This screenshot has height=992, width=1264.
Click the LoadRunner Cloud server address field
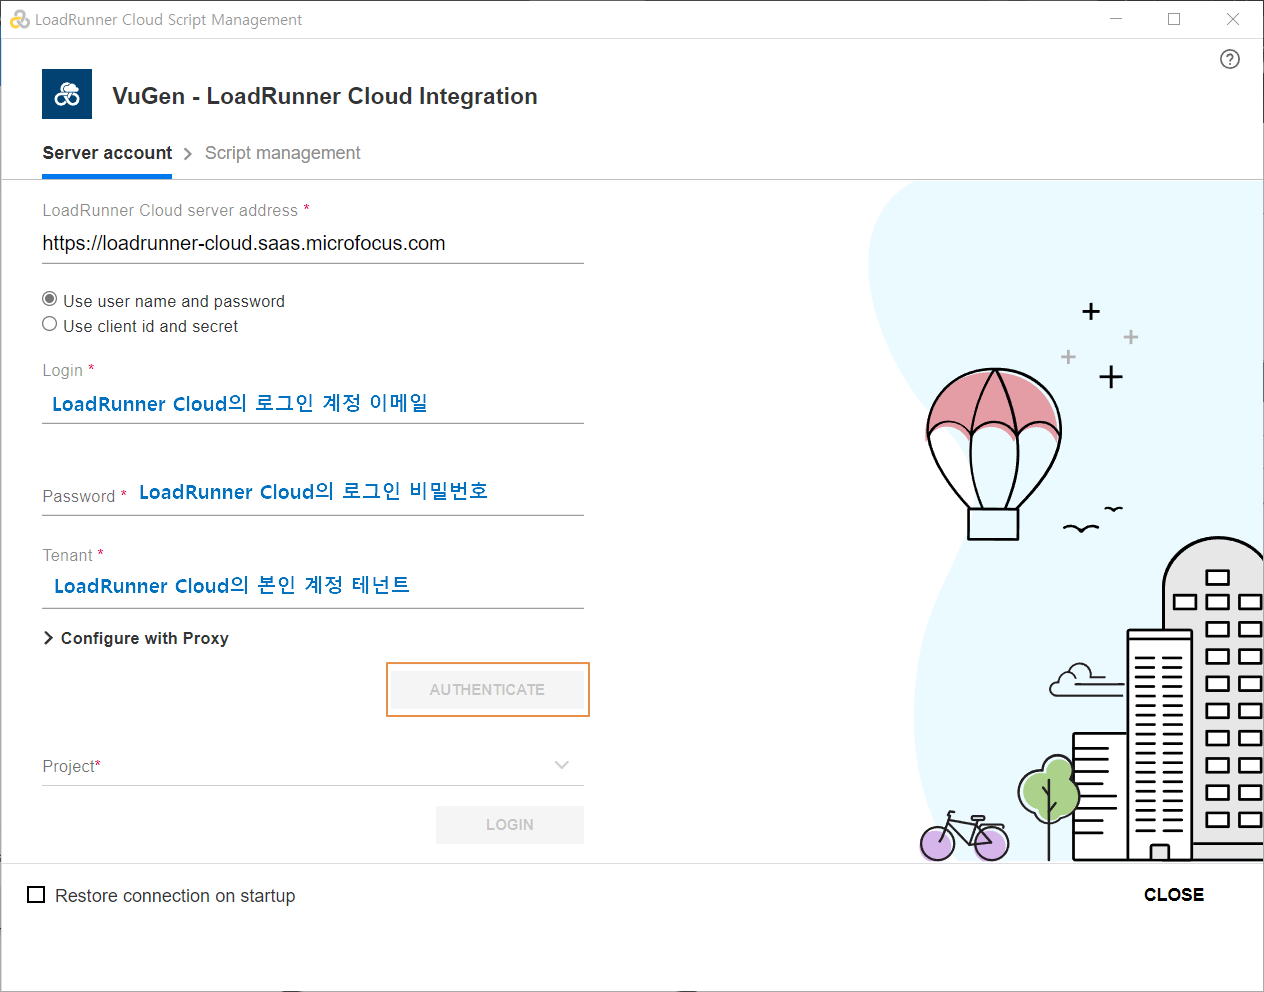click(300, 242)
